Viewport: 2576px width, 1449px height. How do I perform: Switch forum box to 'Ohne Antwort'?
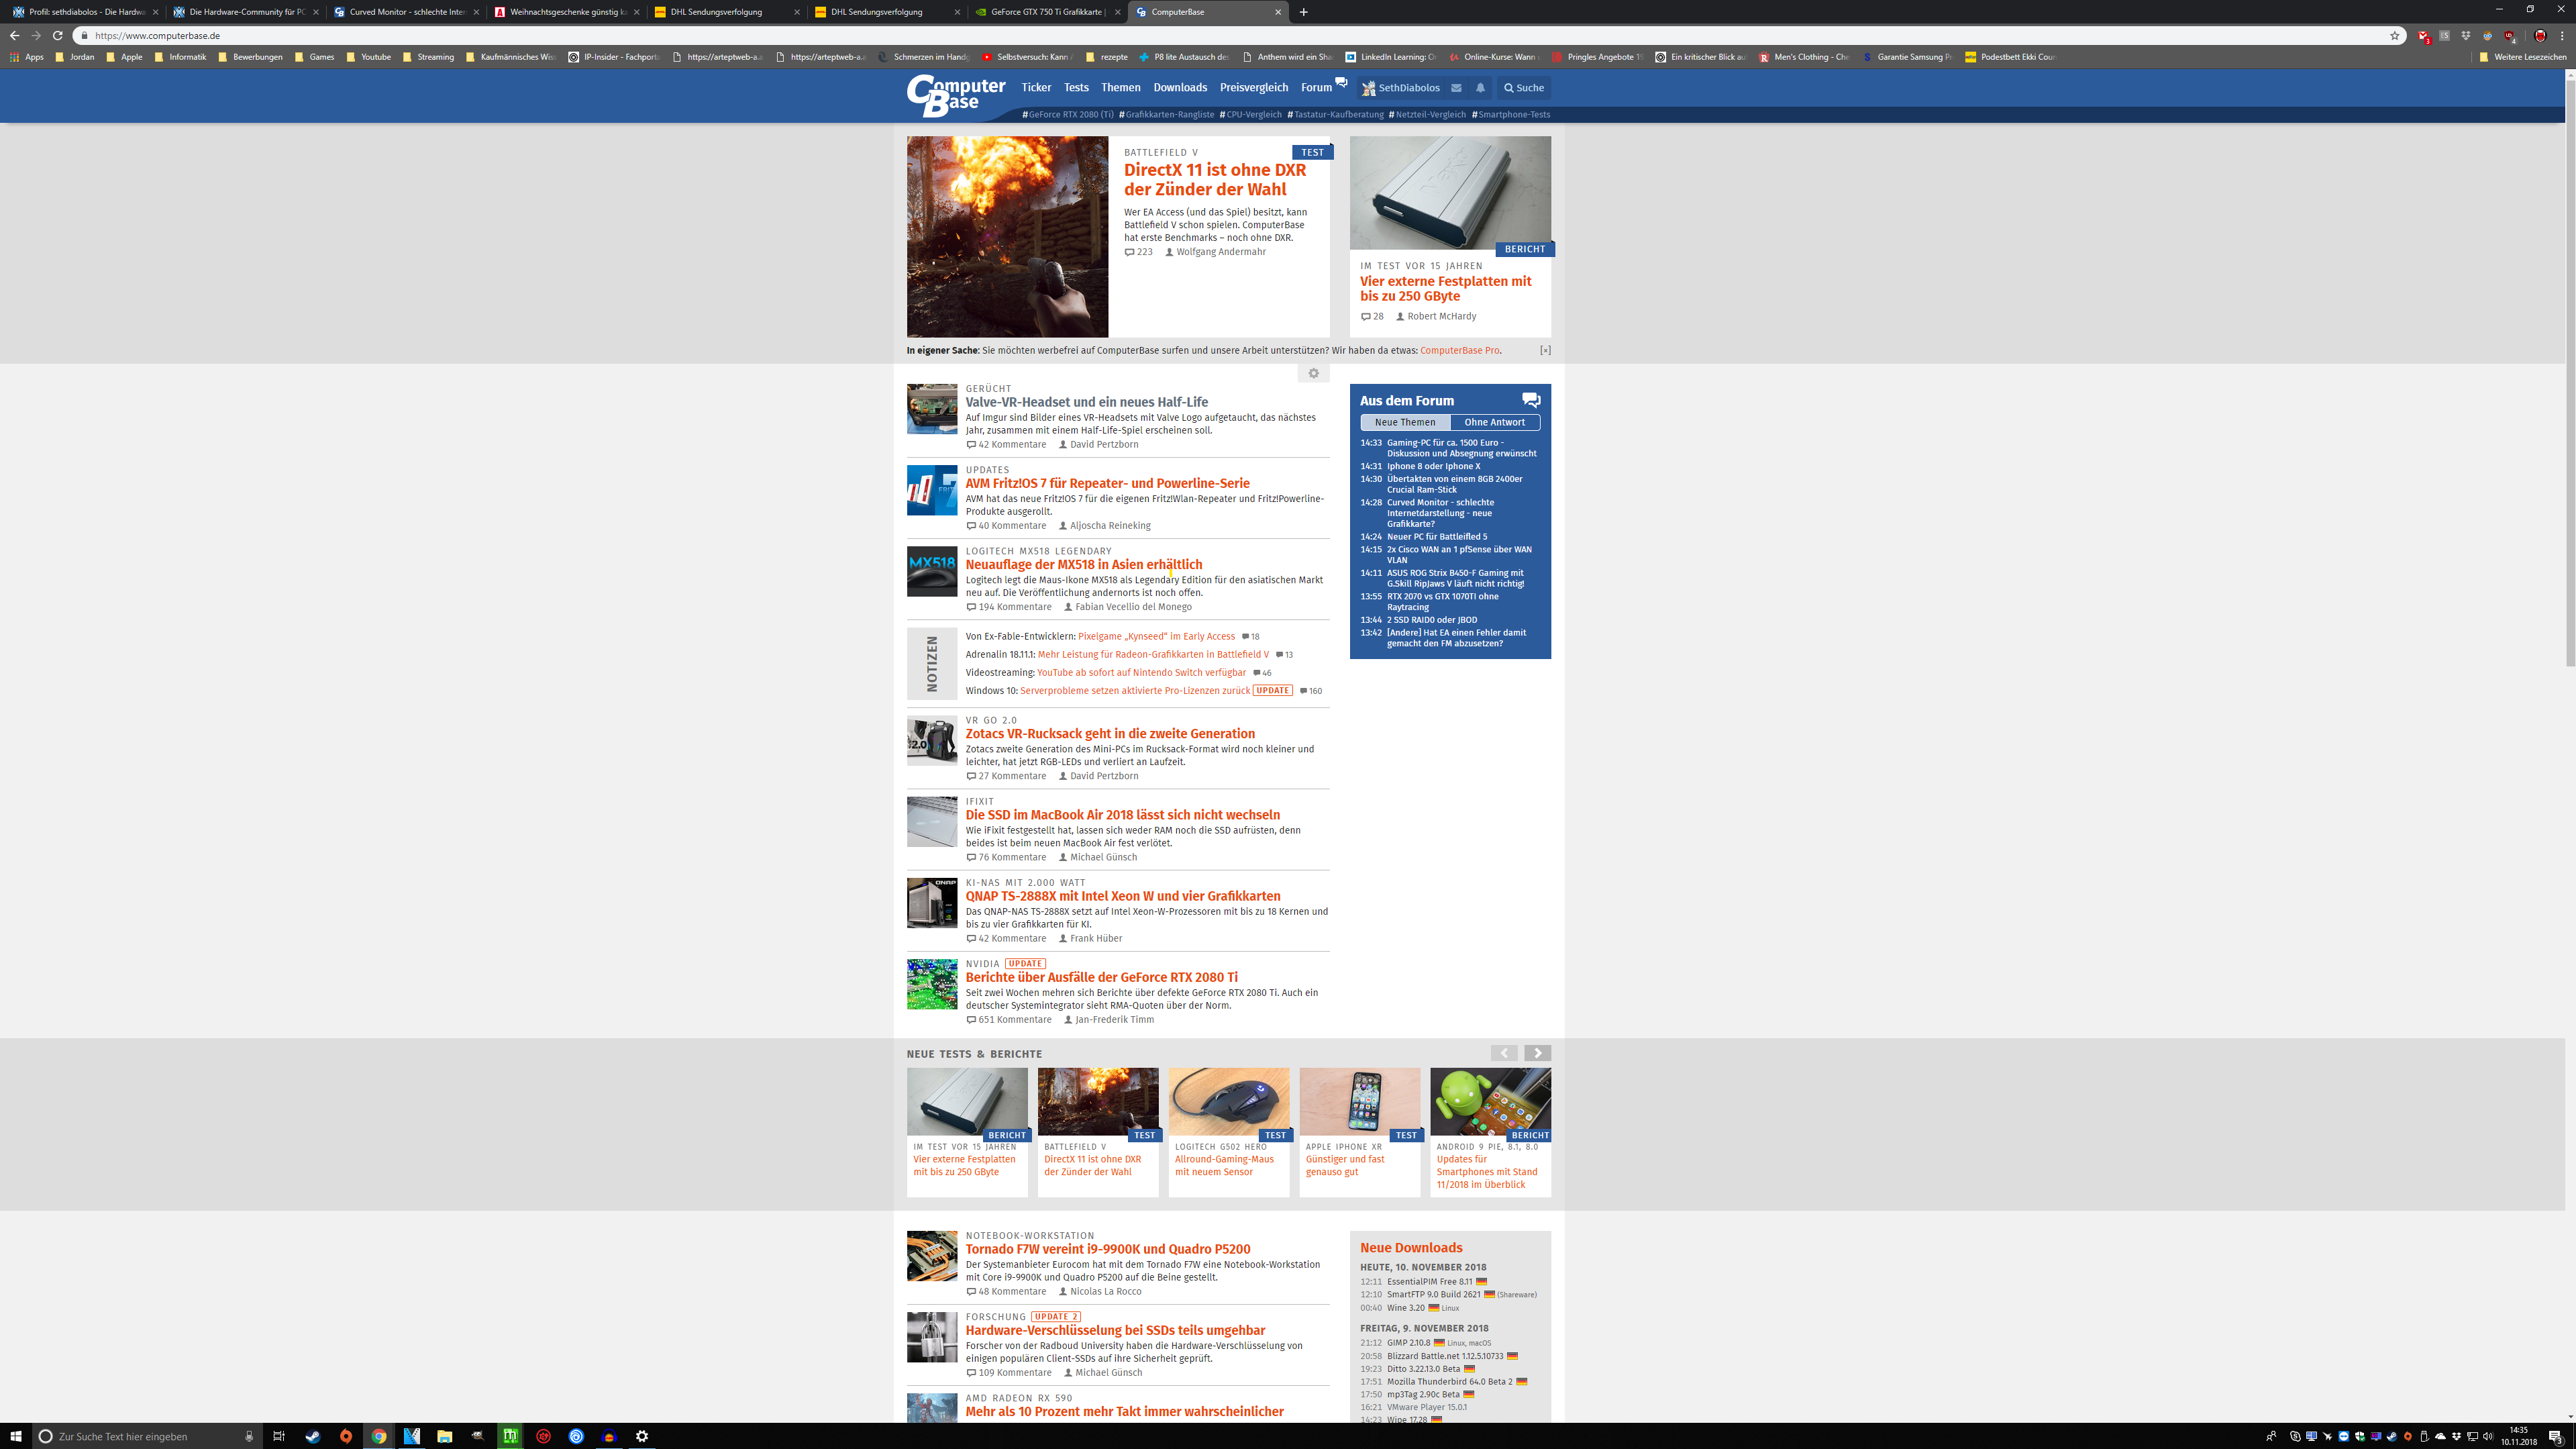[x=1494, y=422]
